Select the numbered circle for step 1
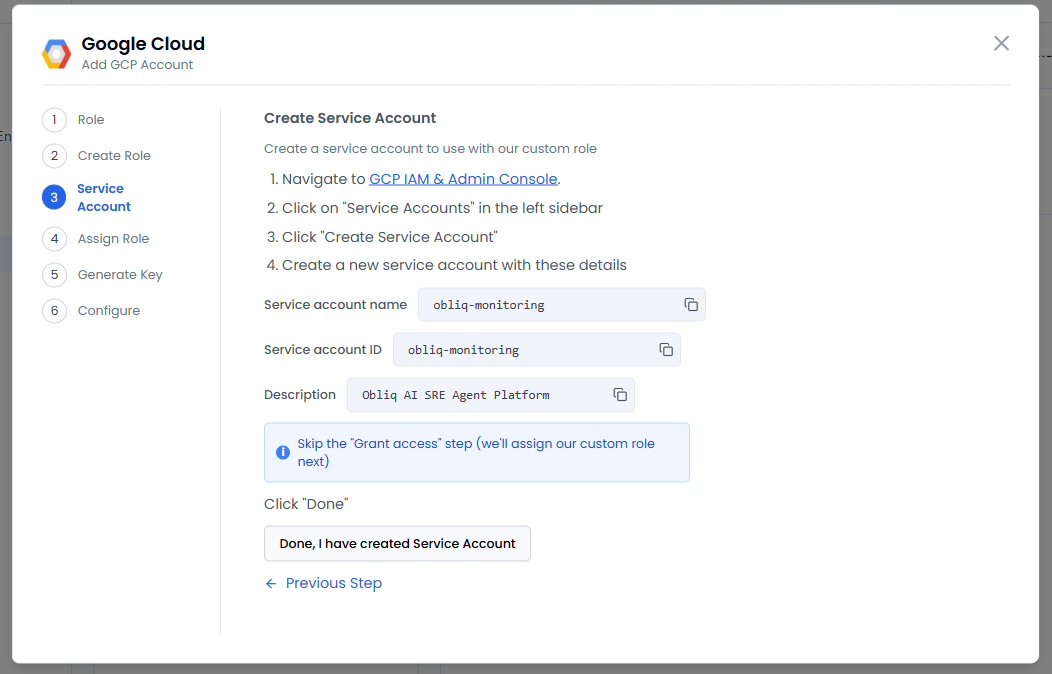Viewport: 1052px width, 674px height. click(54, 120)
